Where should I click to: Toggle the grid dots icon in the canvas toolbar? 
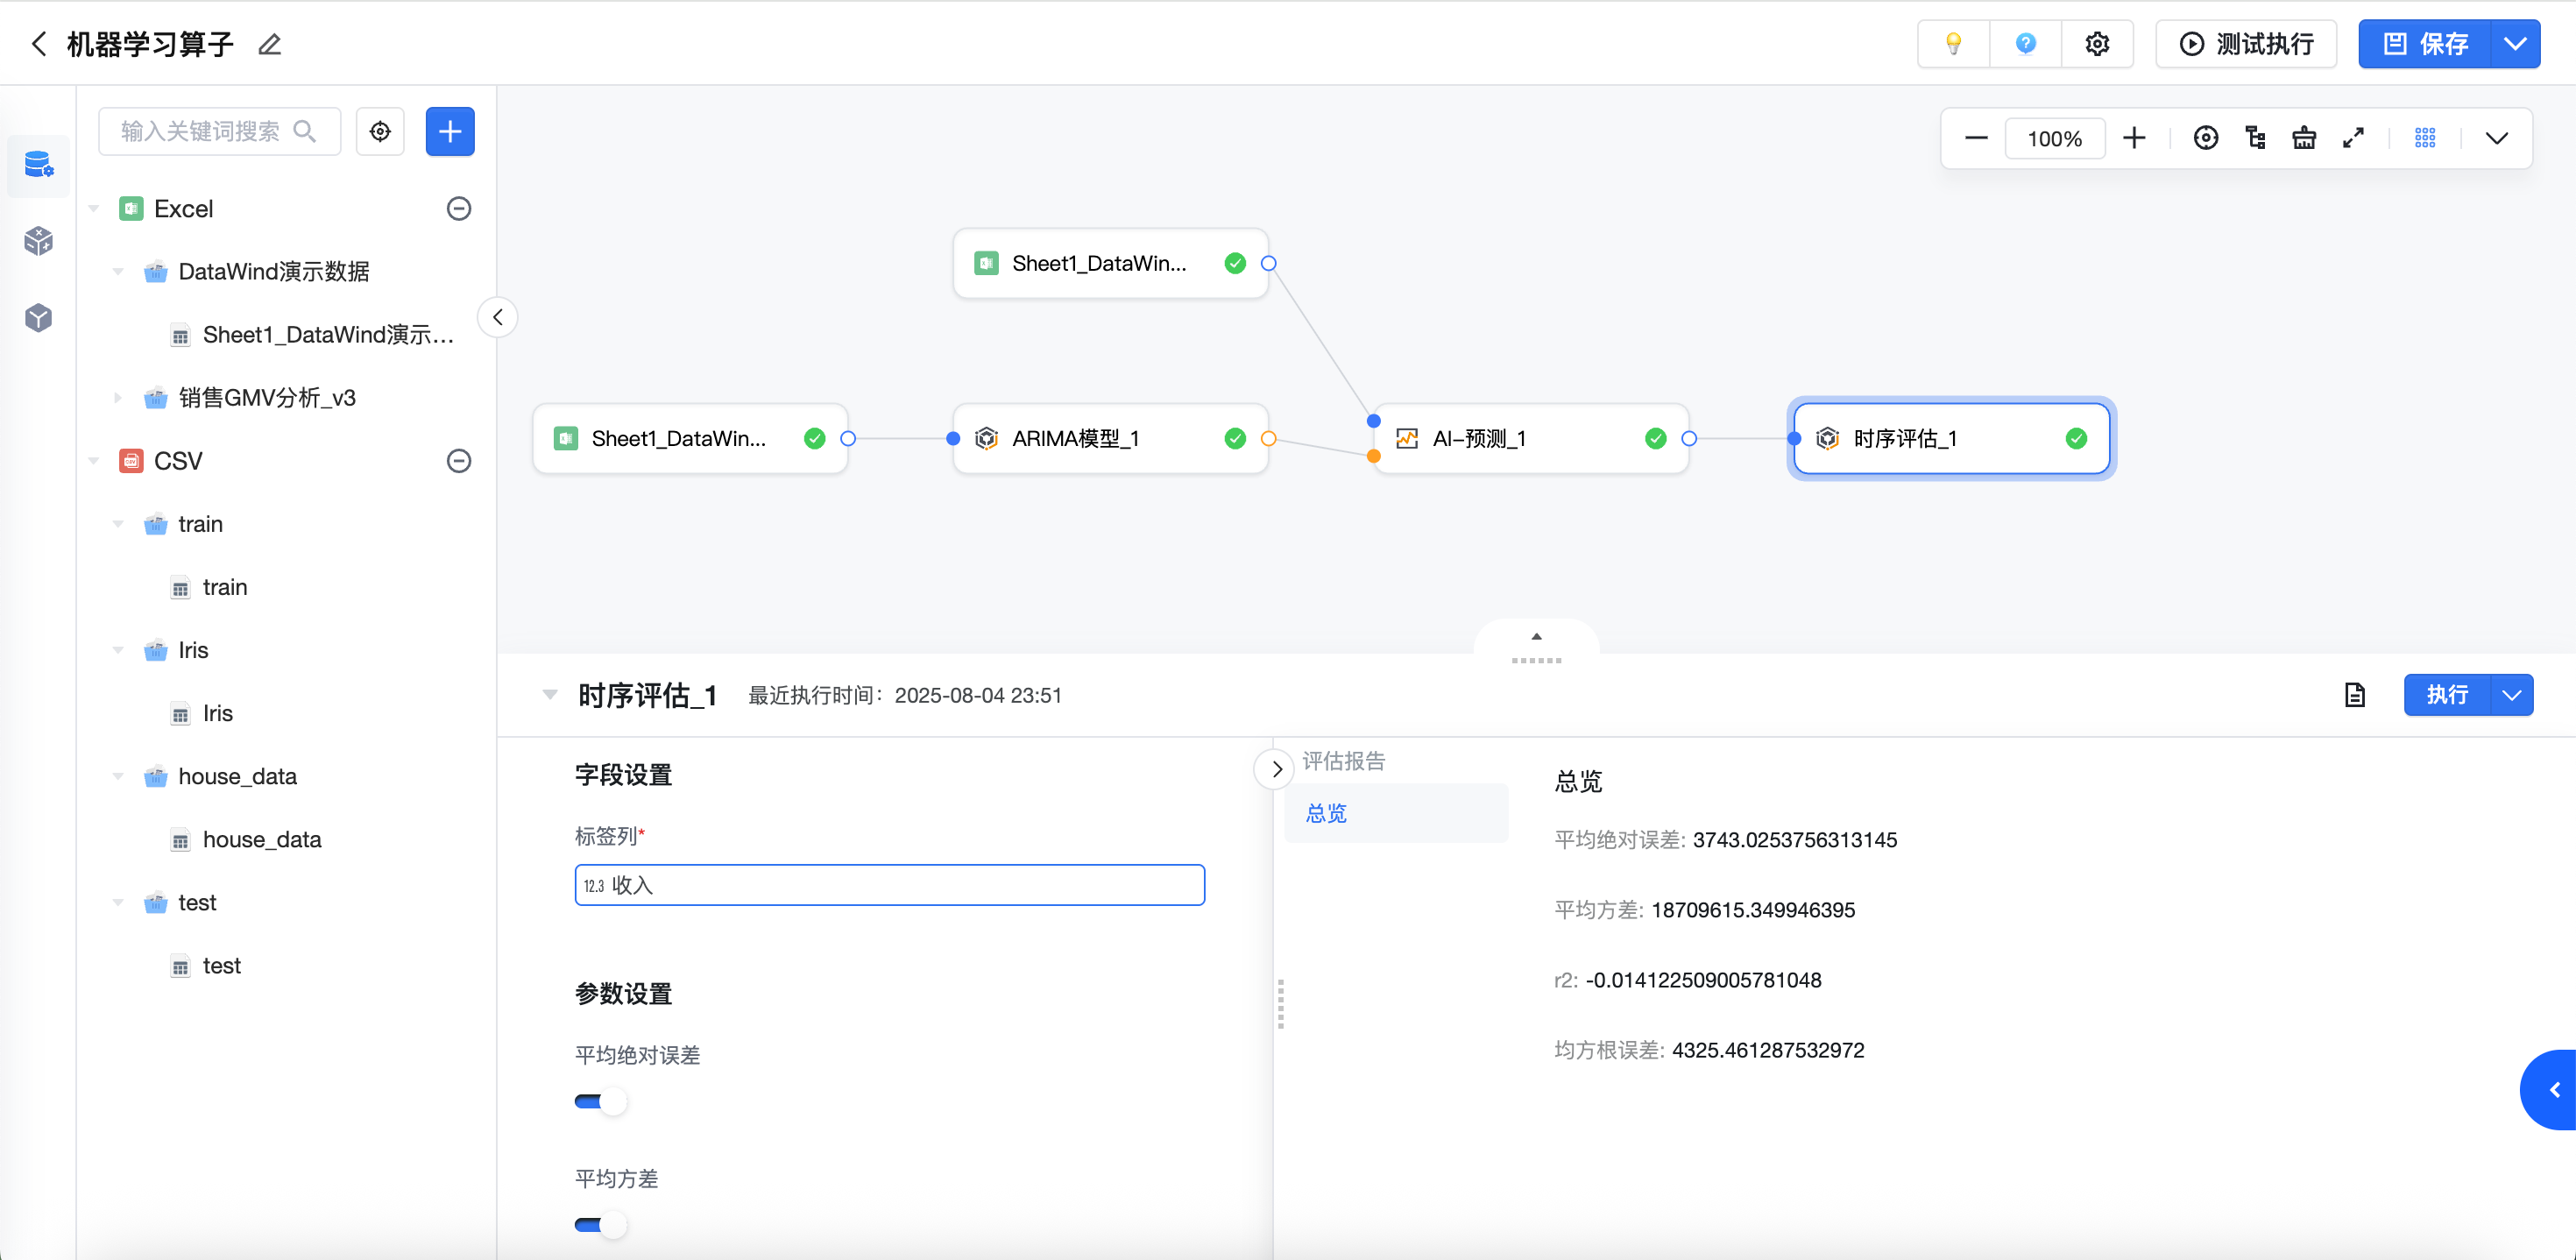click(2425, 138)
